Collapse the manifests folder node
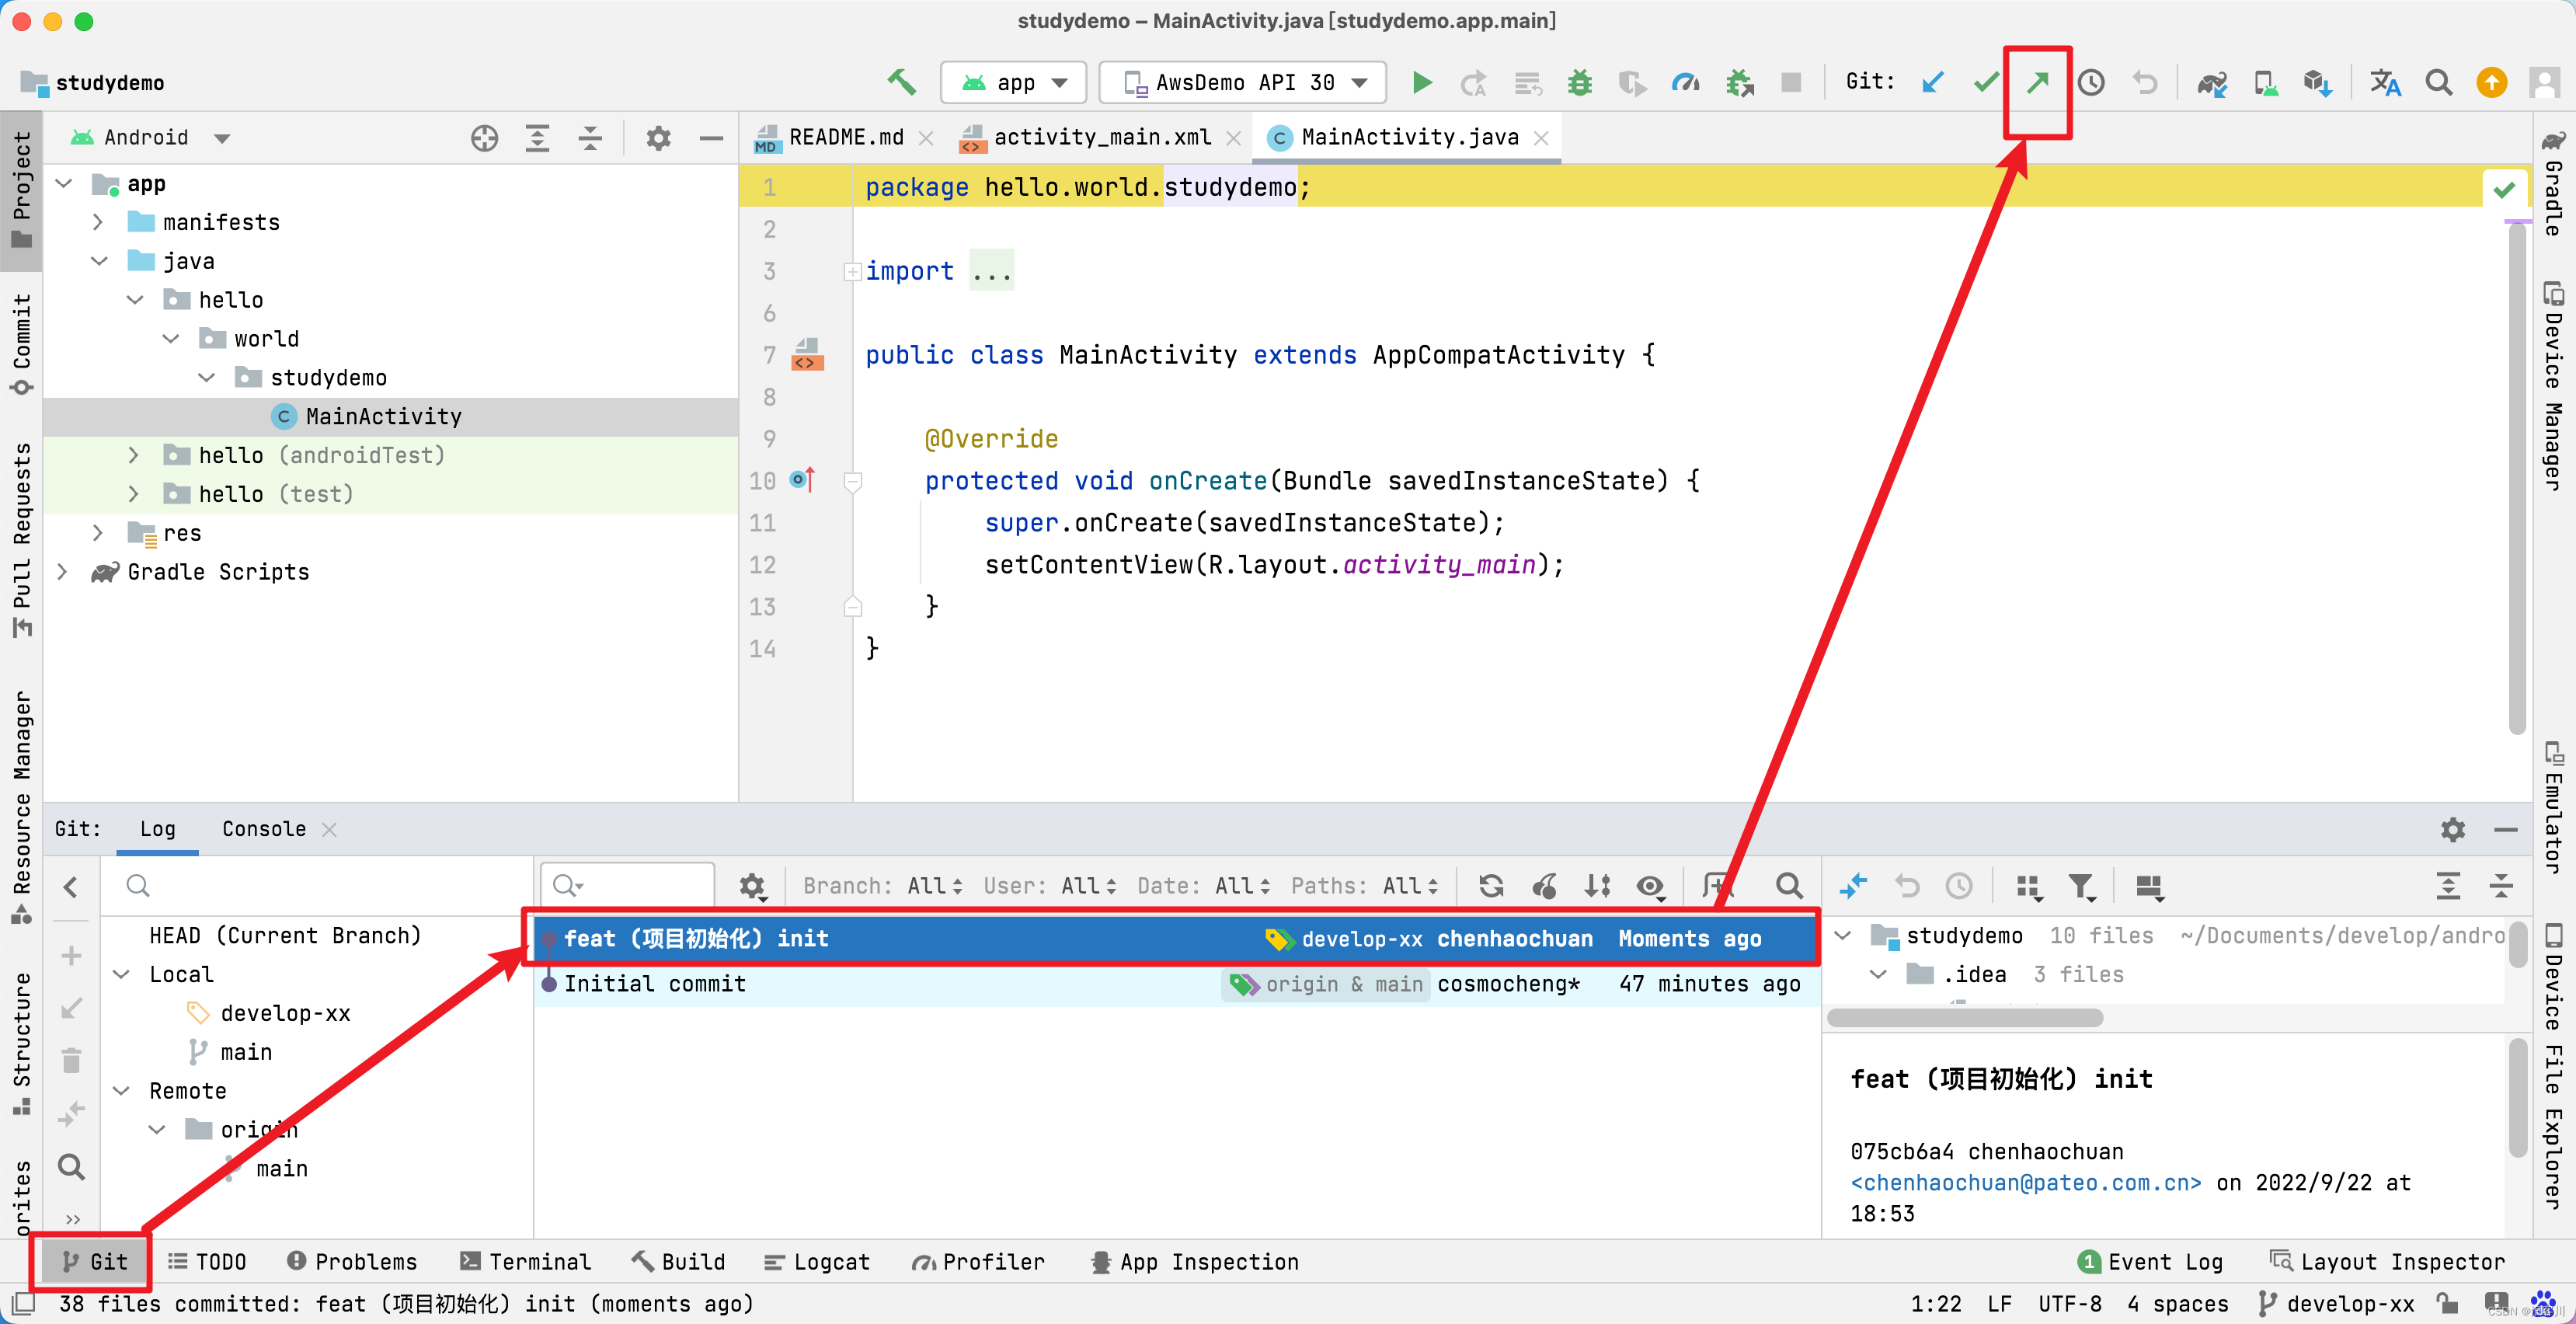Viewport: 2576px width, 1324px height. coord(98,222)
